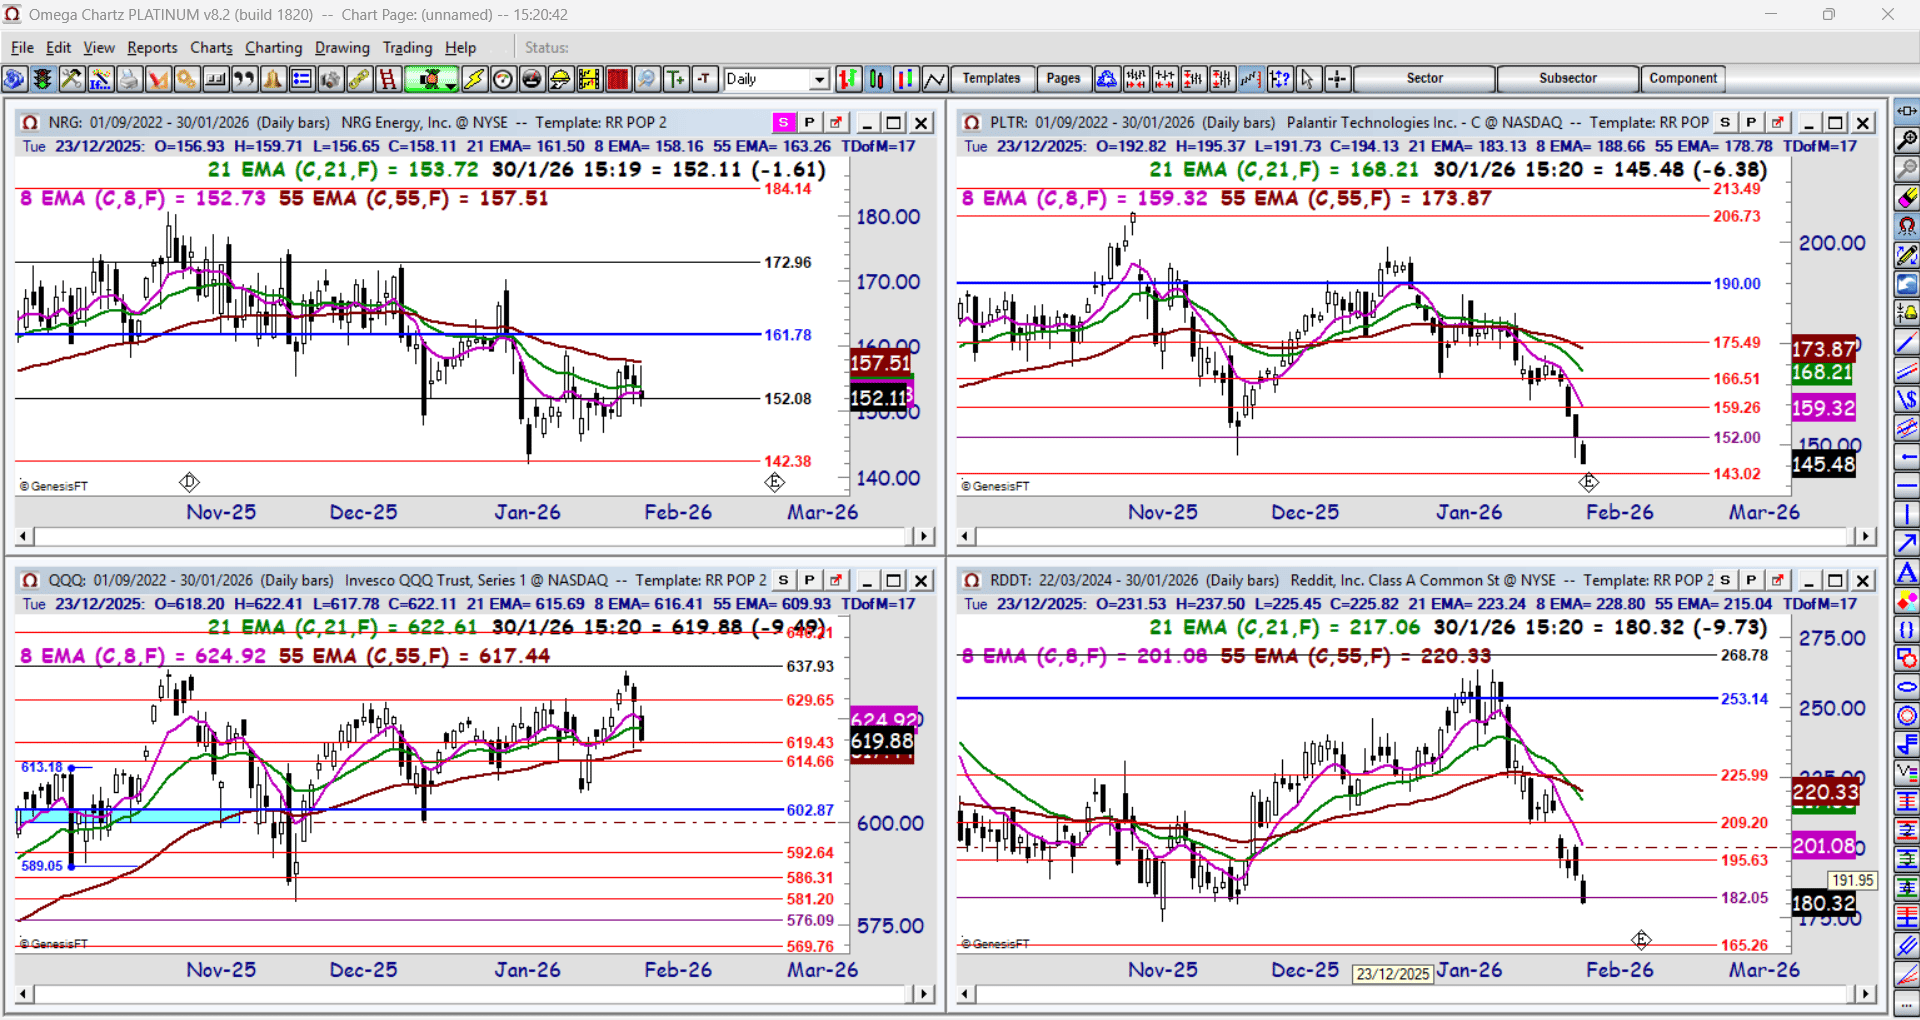
Task: Select the pencil drawing tool
Action: point(1907,256)
